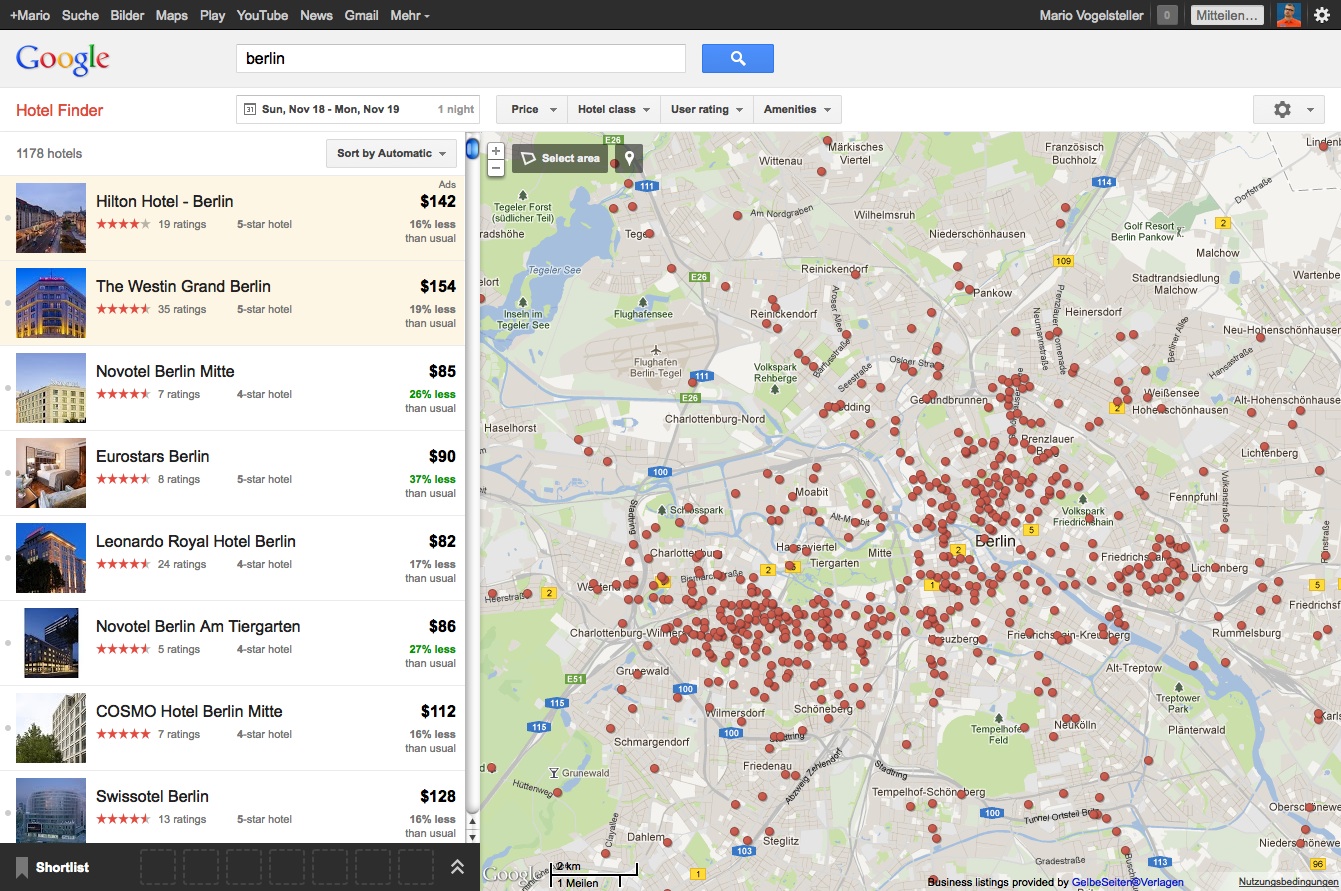Click the search field containing berlin
Image resolution: width=1341 pixels, height=891 pixels.
[461, 58]
